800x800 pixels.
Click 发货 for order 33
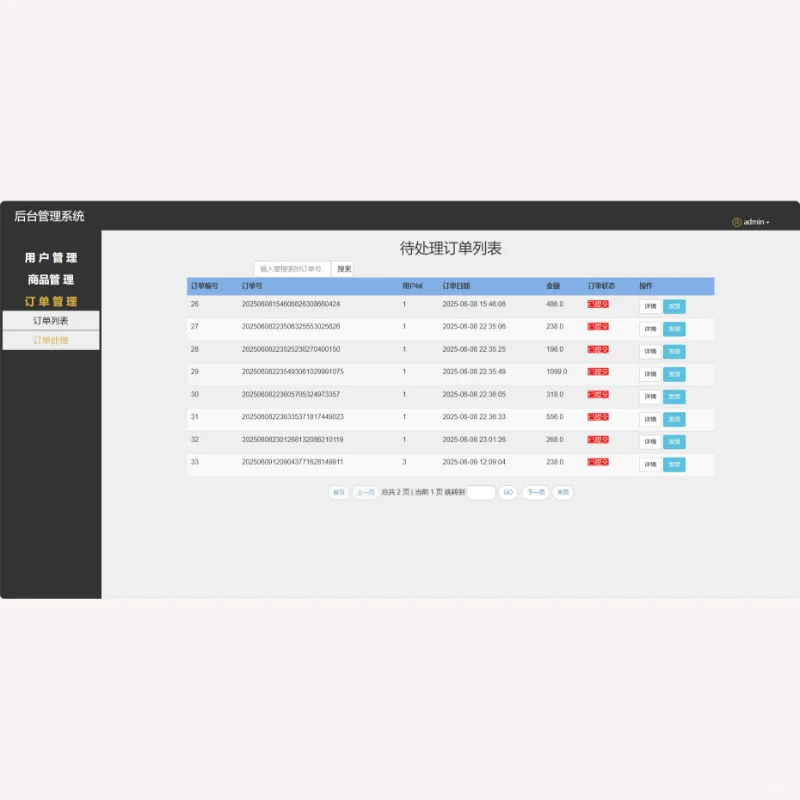click(x=673, y=464)
